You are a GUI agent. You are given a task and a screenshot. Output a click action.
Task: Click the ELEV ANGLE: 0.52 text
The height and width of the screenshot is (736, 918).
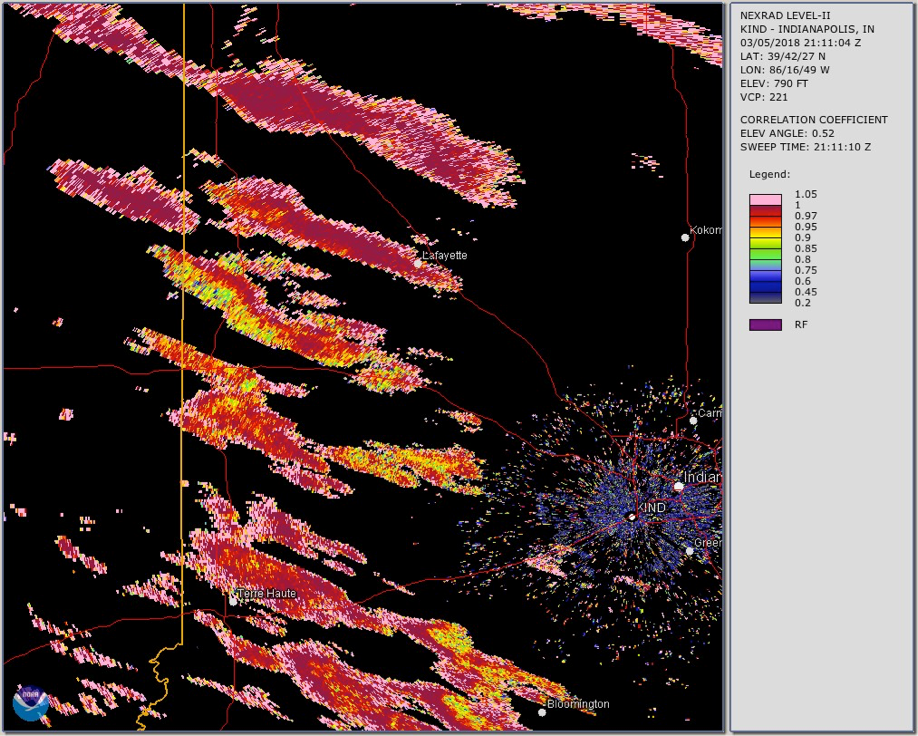(x=787, y=133)
